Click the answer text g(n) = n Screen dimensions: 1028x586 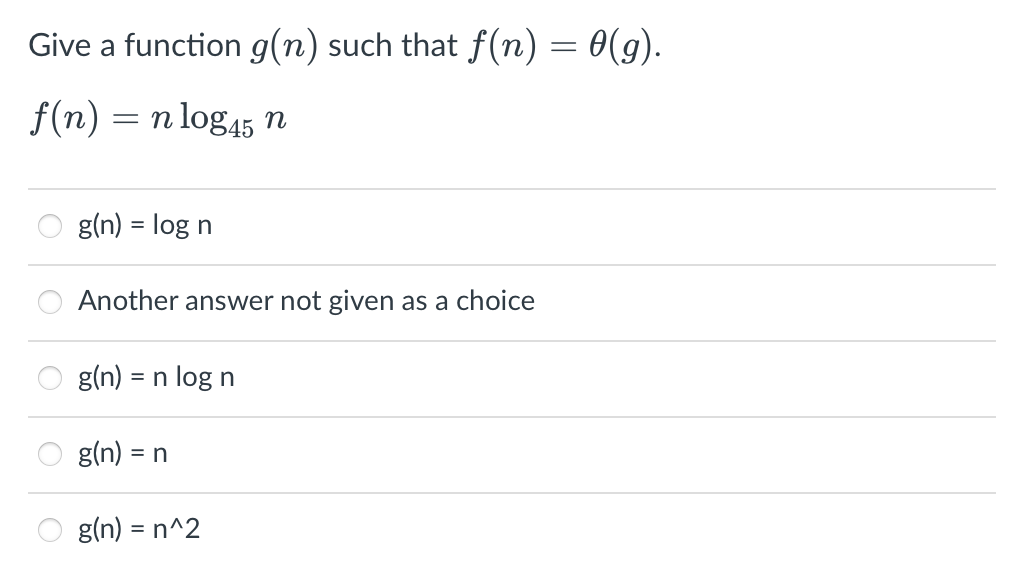click(x=122, y=453)
